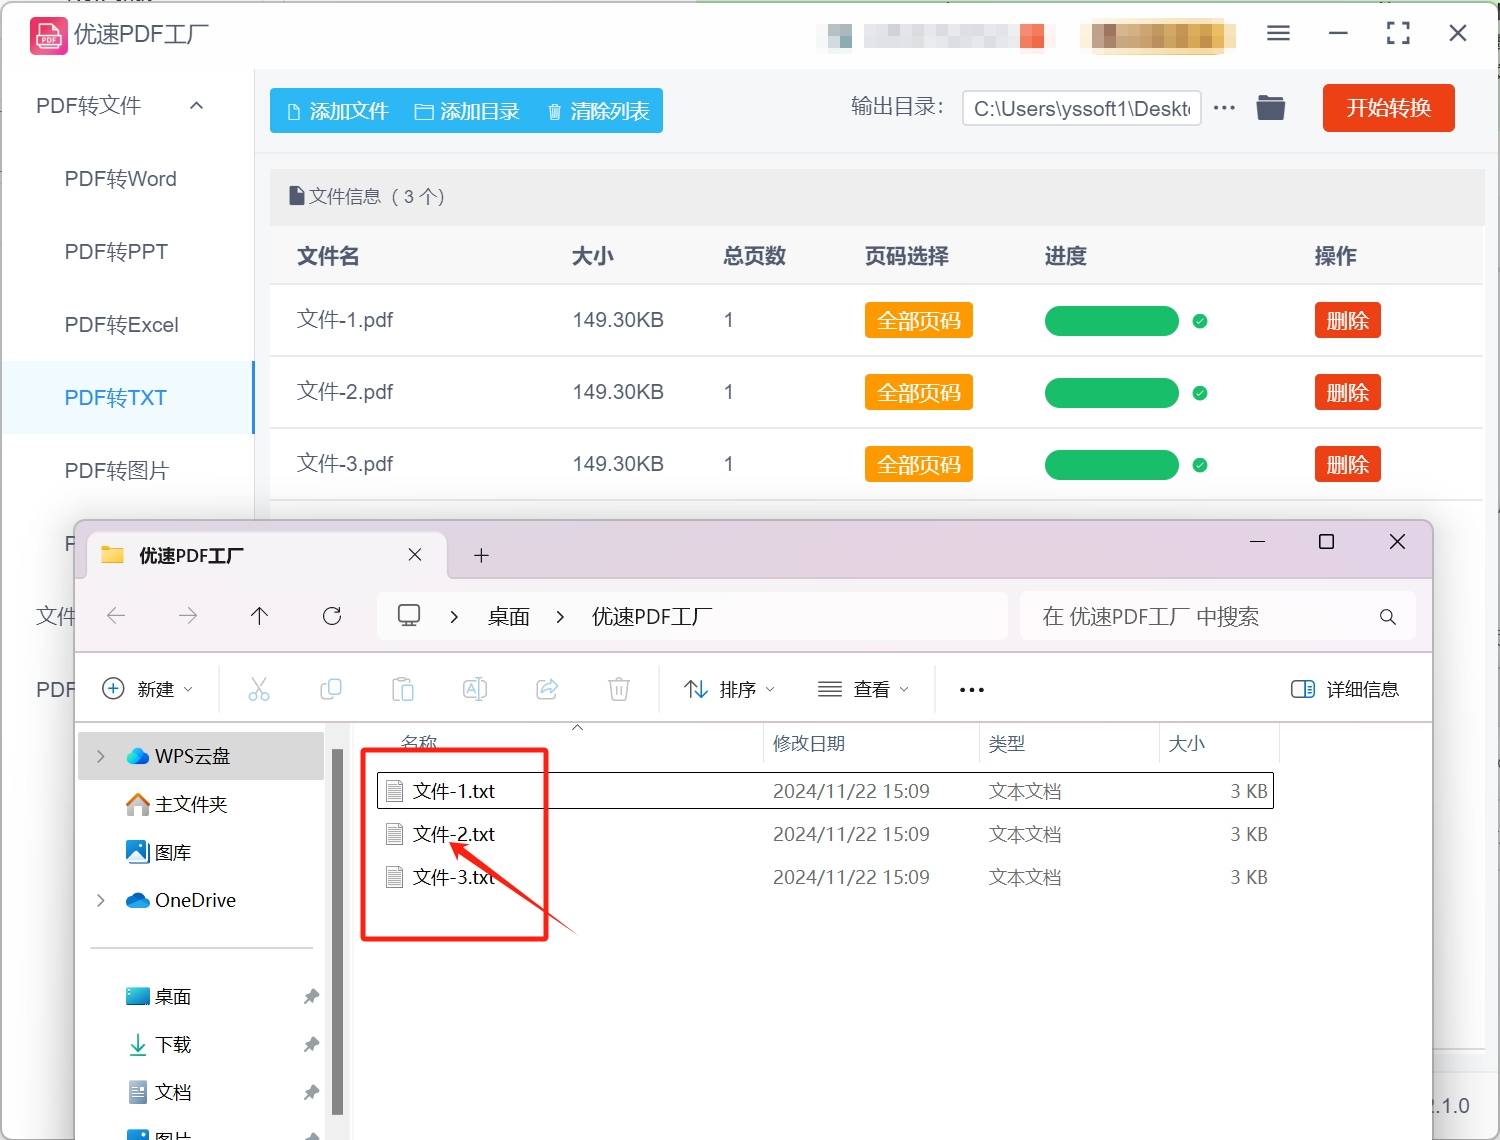Select 文件-3.txt in the file list
This screenshot has height=1140, width=1500.
[x=825, y=877]
